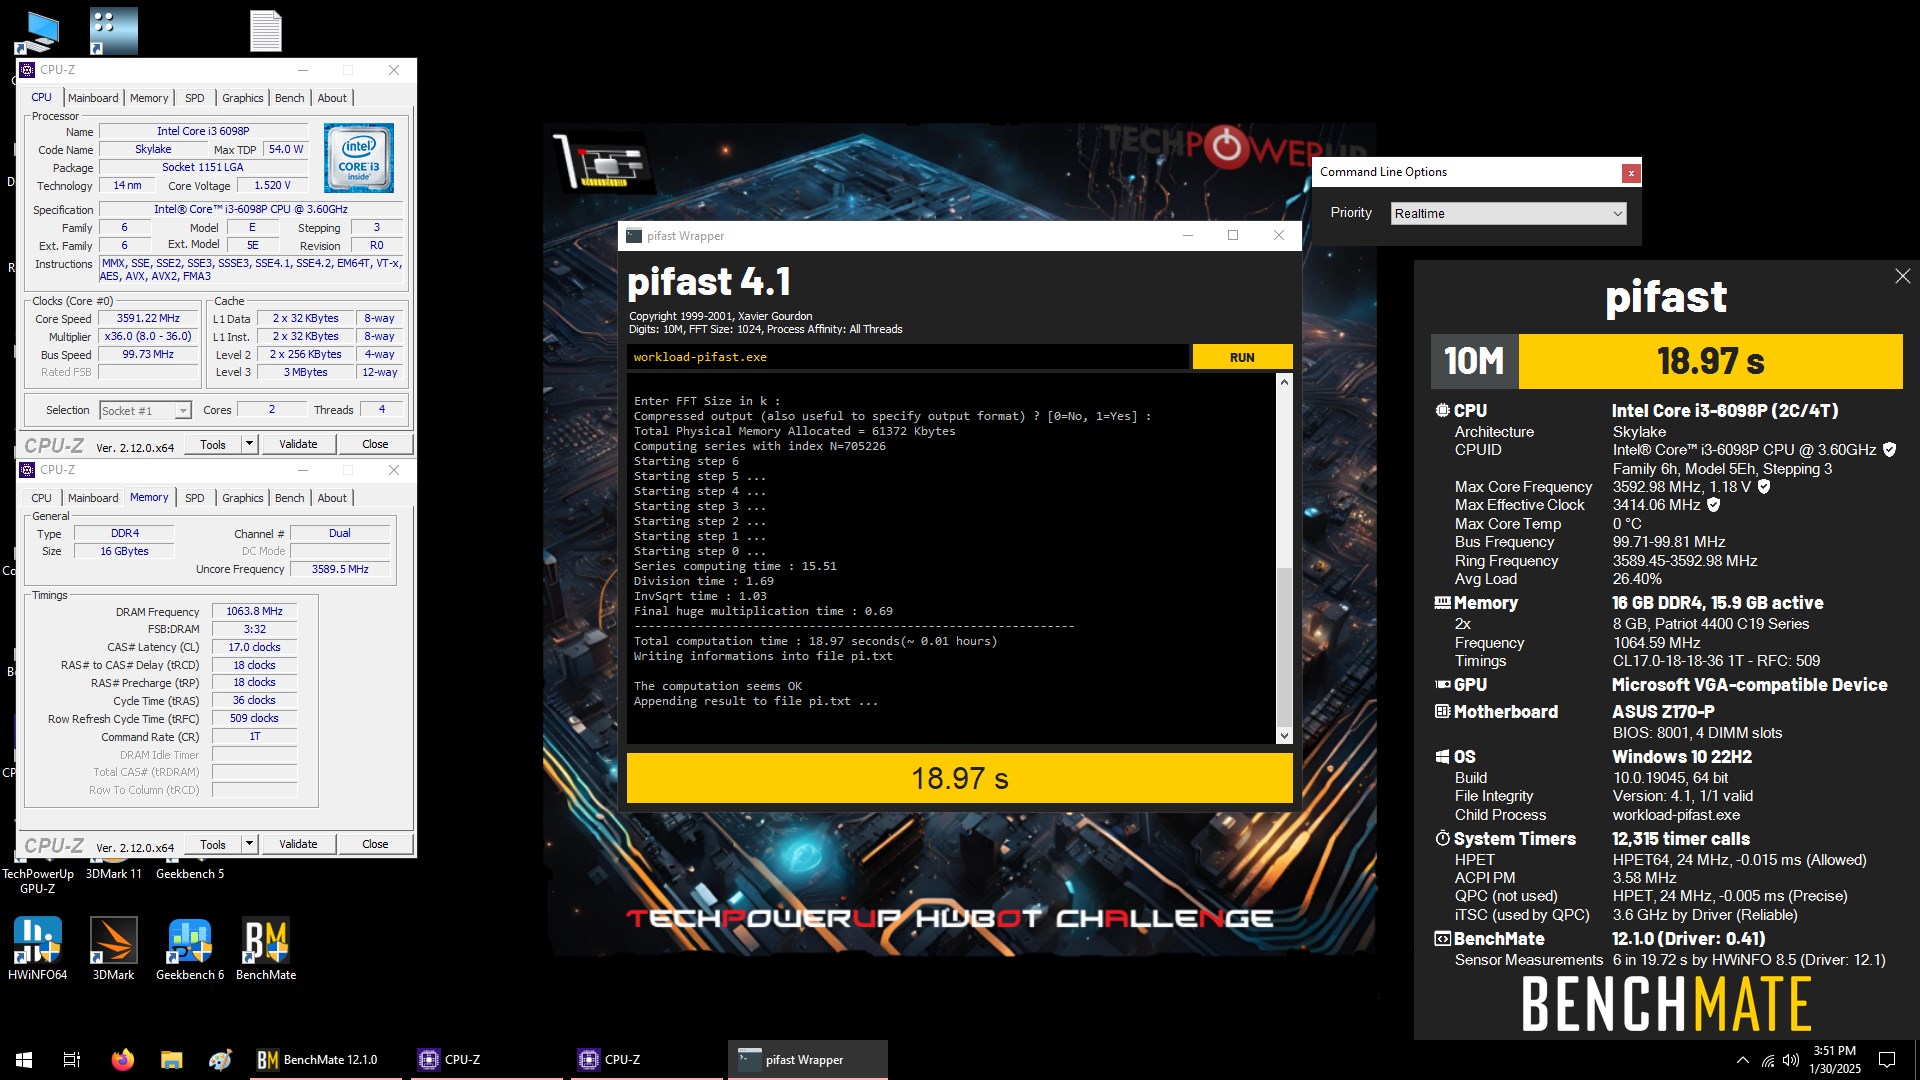Click the Name field Intel Core i3 6098P

pyautogui.click(x=203, y=131)
